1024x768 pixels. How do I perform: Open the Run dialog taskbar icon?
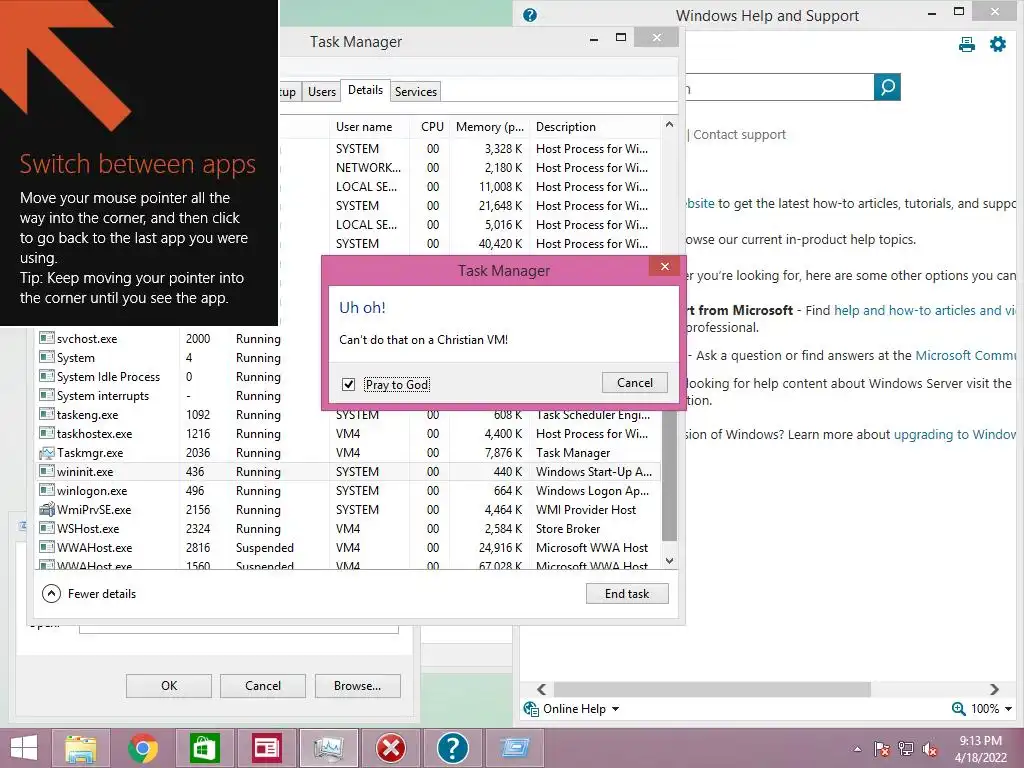515,748
